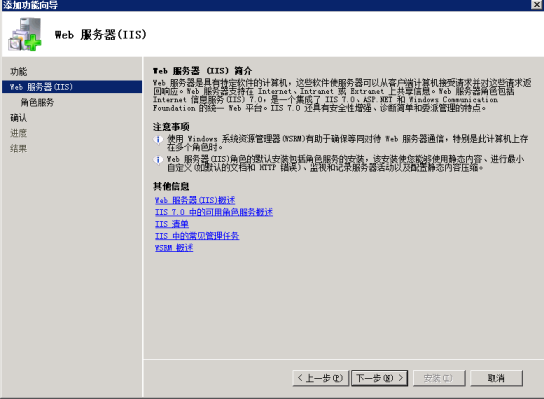544x399 pixels.
Task: Select the greyed 结果 step
Action: coord(18,148)
